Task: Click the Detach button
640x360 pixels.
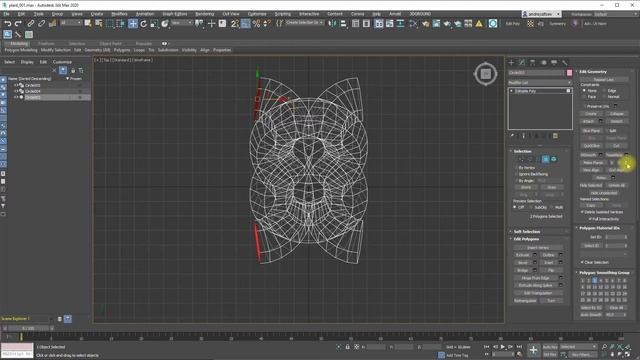Action: pos(616,121)
